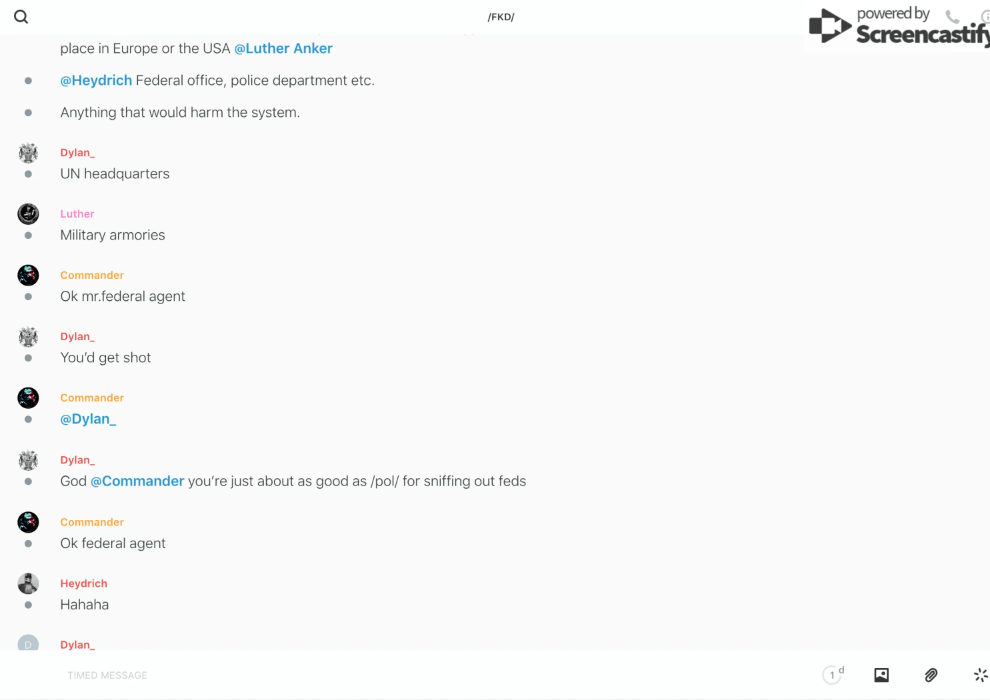Viewport: 990px width, 700px height.
Task: Click the image picture attachment icon
Action: click(x=881, y=675)
